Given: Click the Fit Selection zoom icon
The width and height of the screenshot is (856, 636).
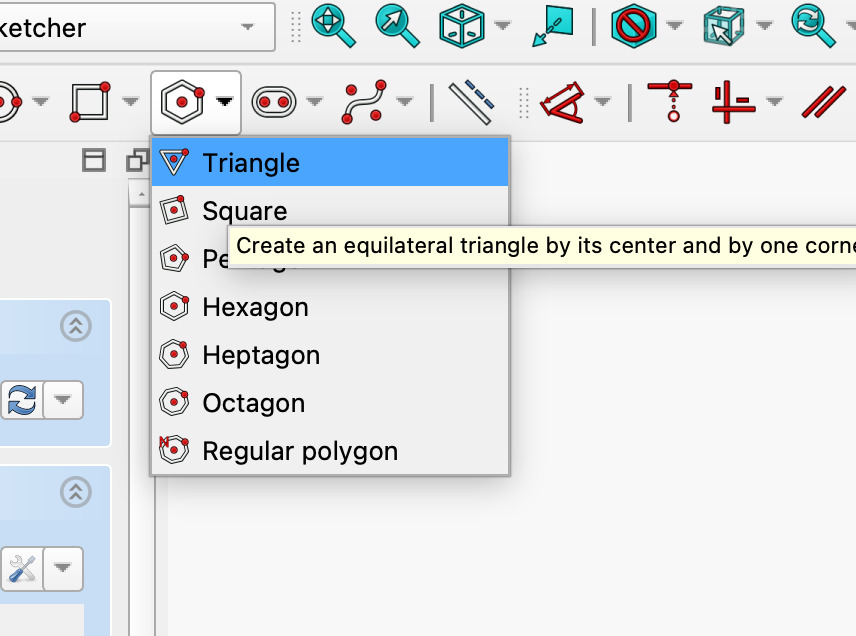Looking at the screenshot, I should [397, 26].
